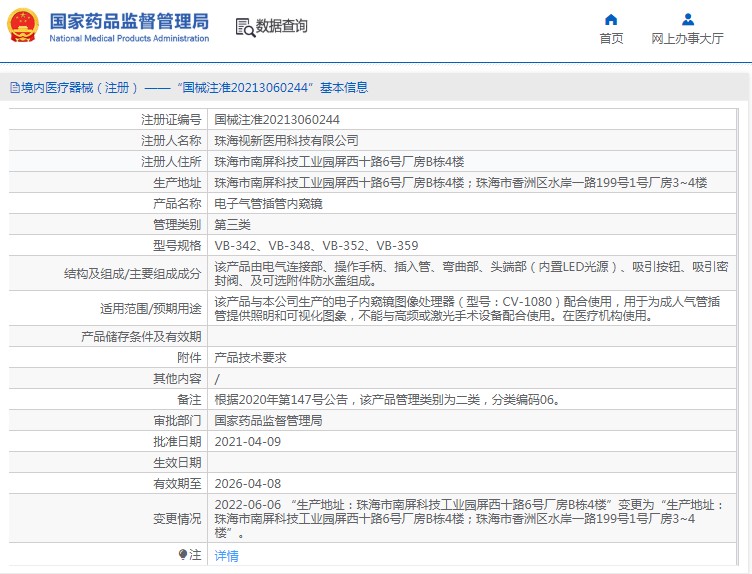This screenshot has height=574, width=752.
Task: Click the 数据查询 text label
Action: 282,27
